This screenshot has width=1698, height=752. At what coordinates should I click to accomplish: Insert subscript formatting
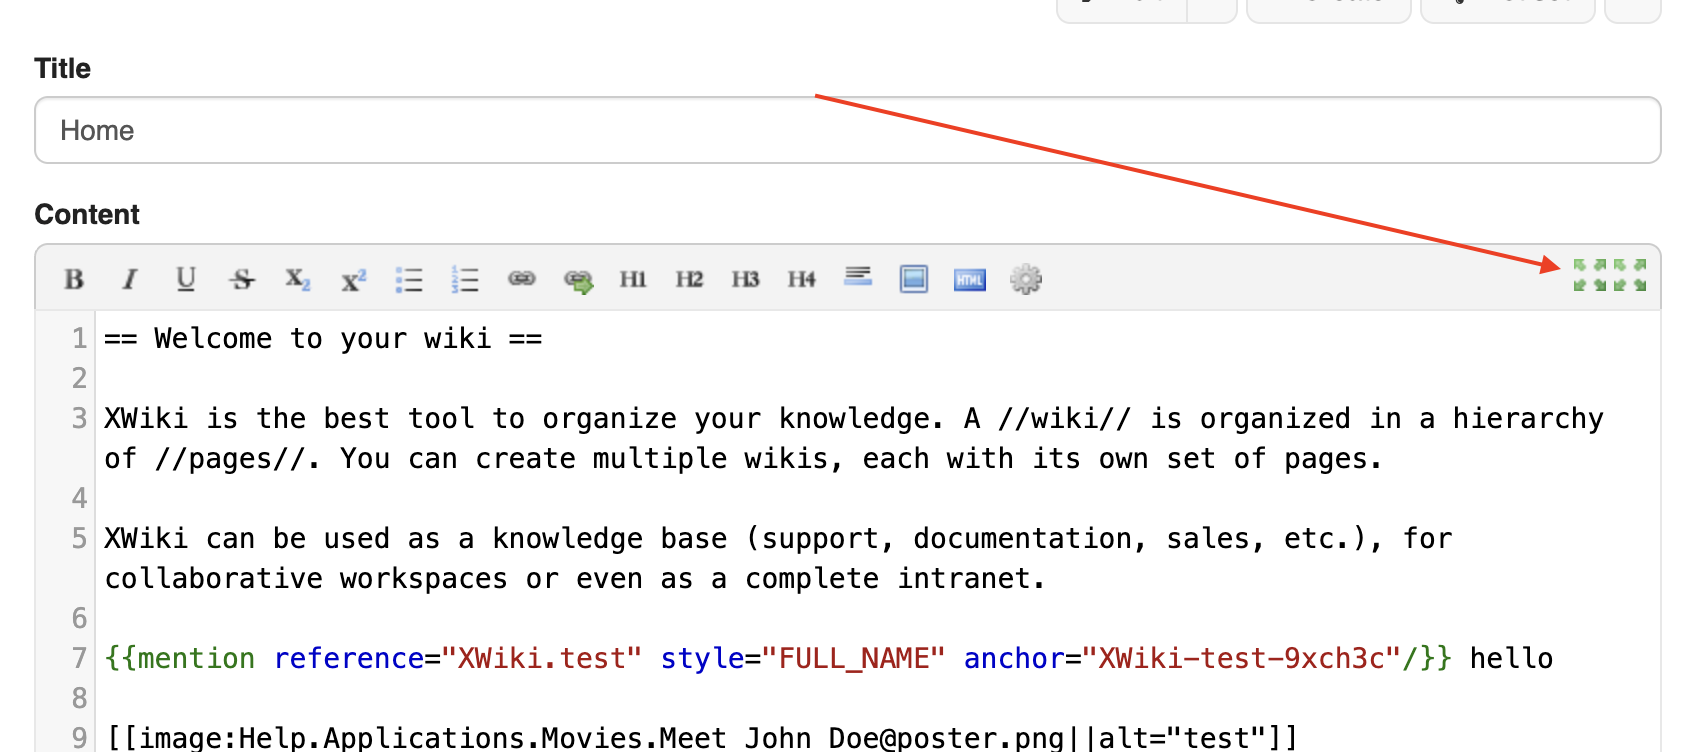[x=297, y=279]
